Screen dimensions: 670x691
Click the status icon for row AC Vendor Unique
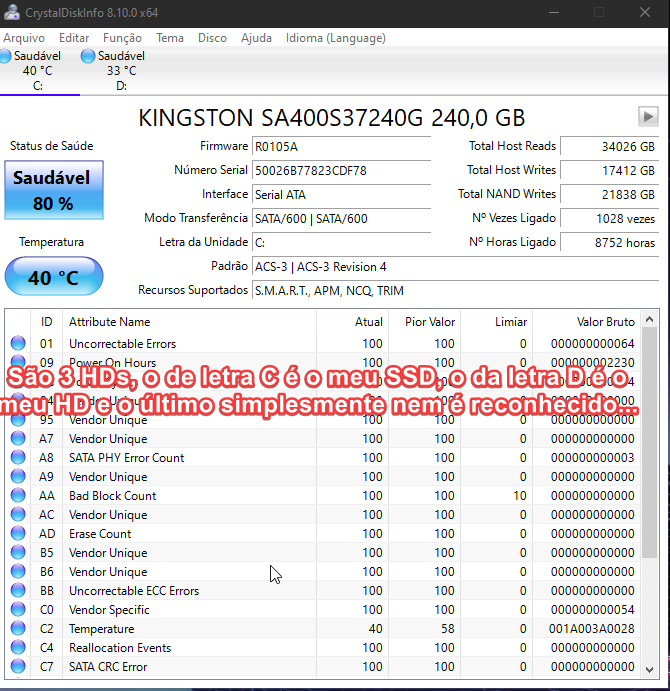(18, 514)
